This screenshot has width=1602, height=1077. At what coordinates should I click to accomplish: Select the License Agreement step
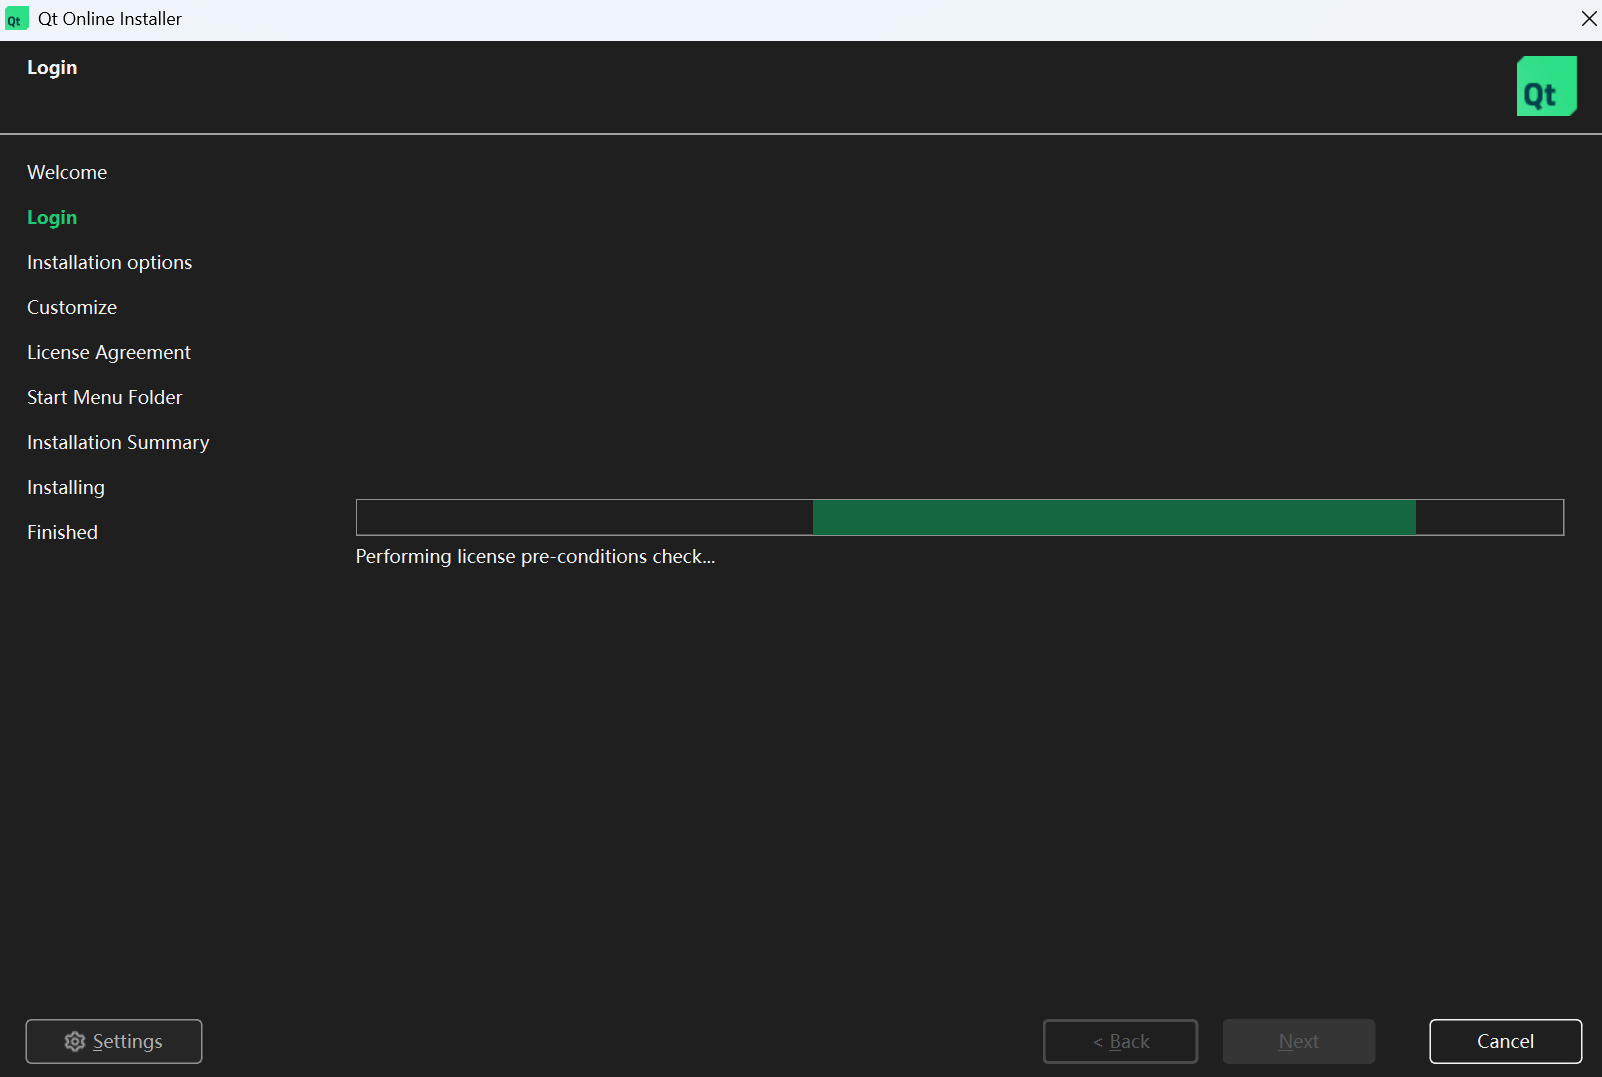point(109,352)
